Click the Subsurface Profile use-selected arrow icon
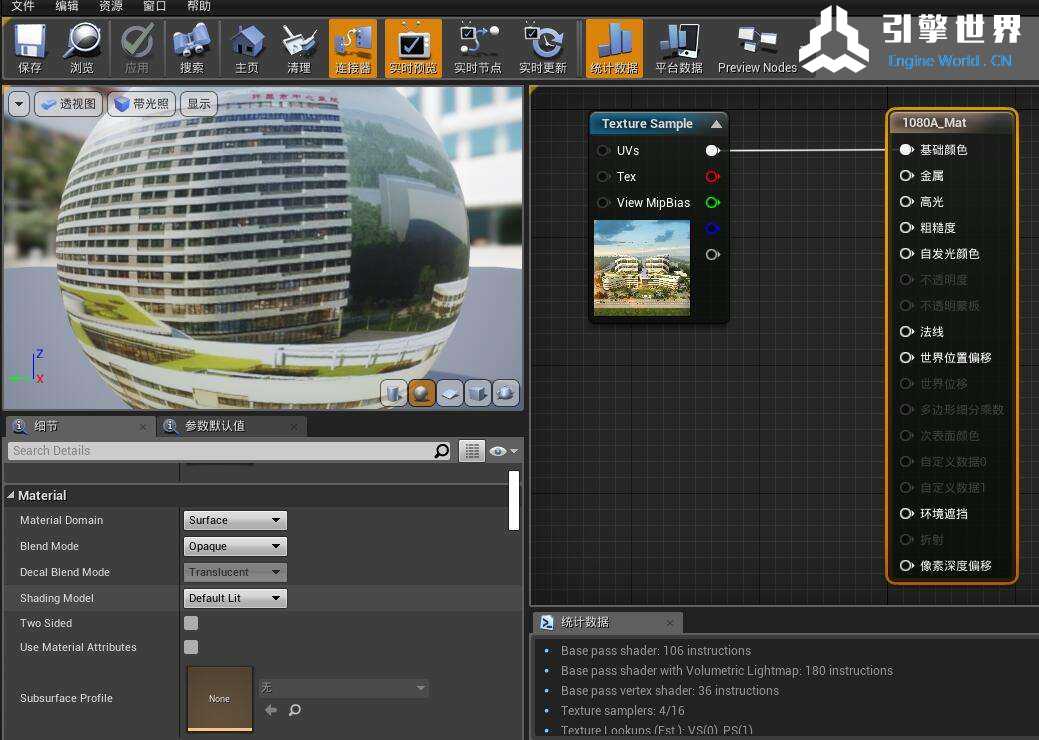Viewport: 1039px width, 740px height. [x=270, y=710]
